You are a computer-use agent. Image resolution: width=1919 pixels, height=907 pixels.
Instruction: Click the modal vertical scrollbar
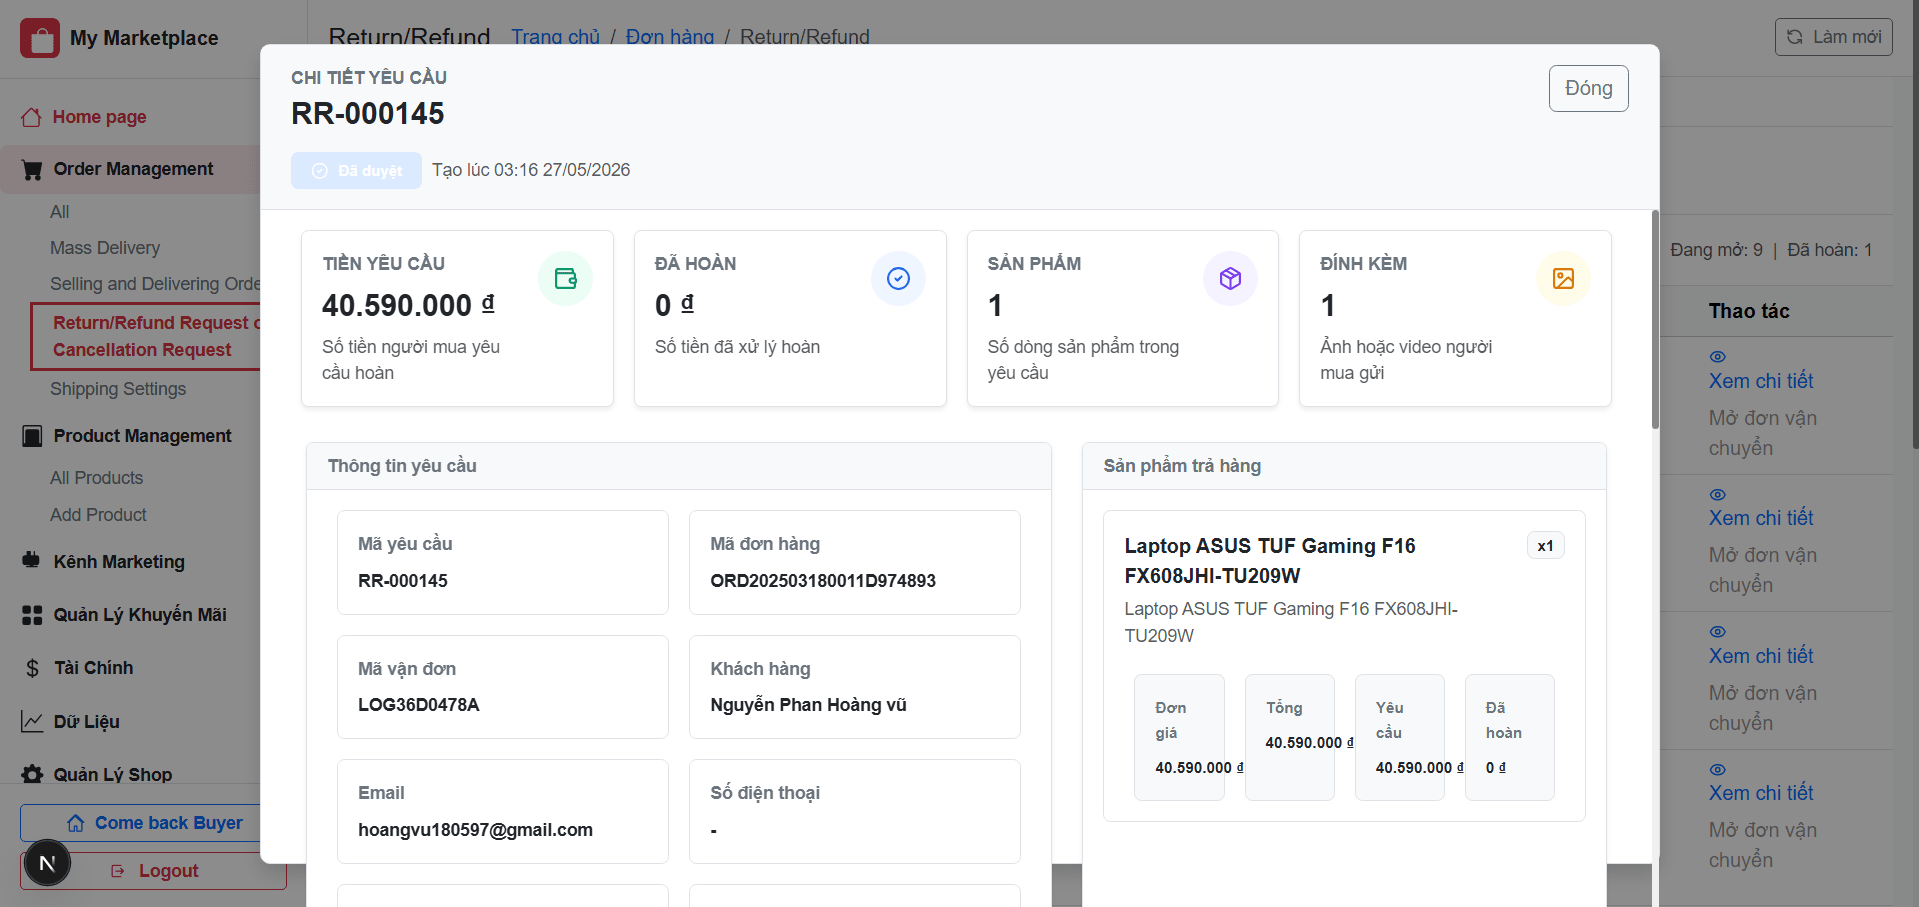(1655, 320)
